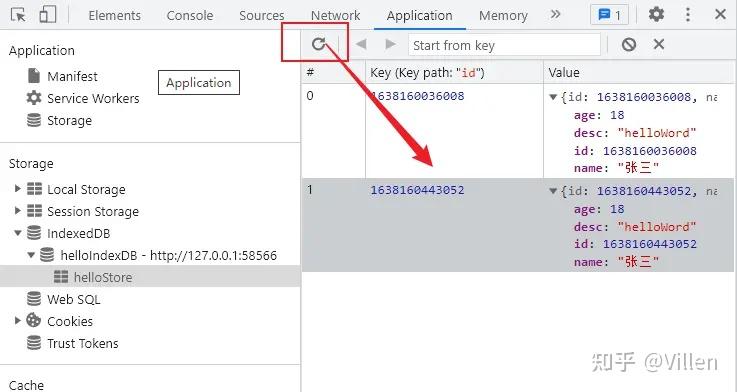
Task: Go to previous page arrow
Action: [361, 44]
